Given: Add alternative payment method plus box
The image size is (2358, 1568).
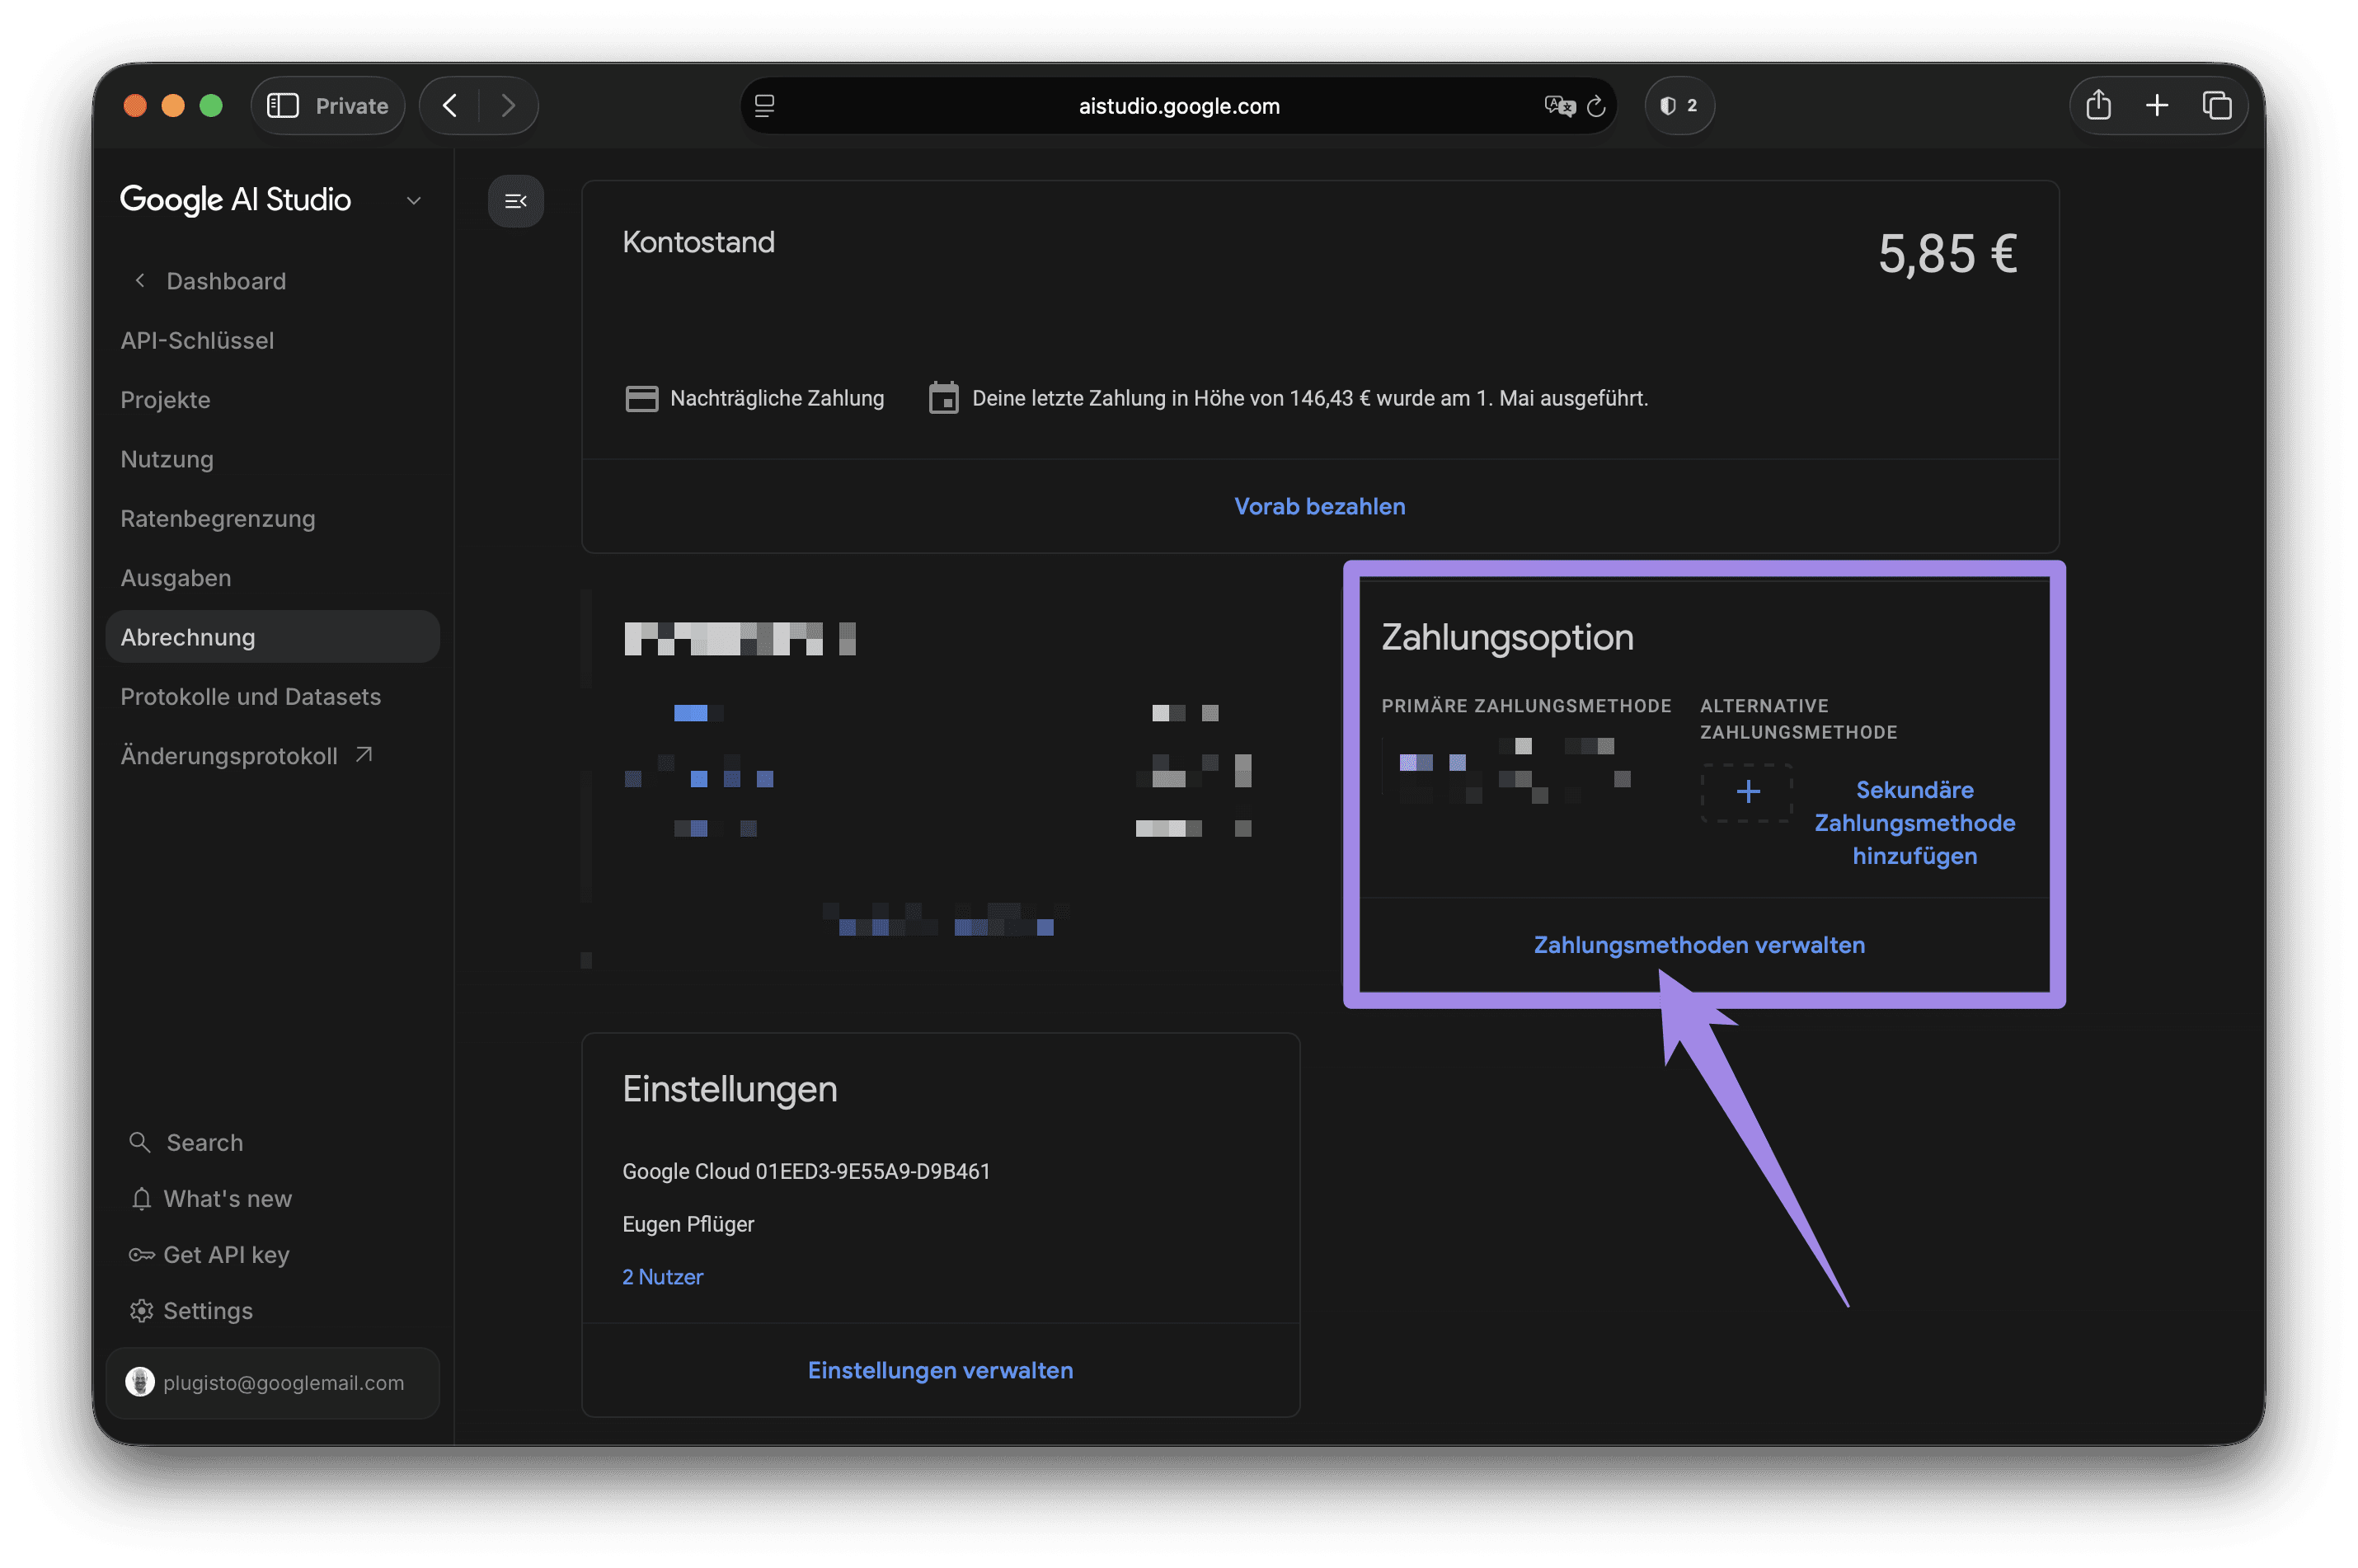Looking at the screenshot, I should point(1746,792).
